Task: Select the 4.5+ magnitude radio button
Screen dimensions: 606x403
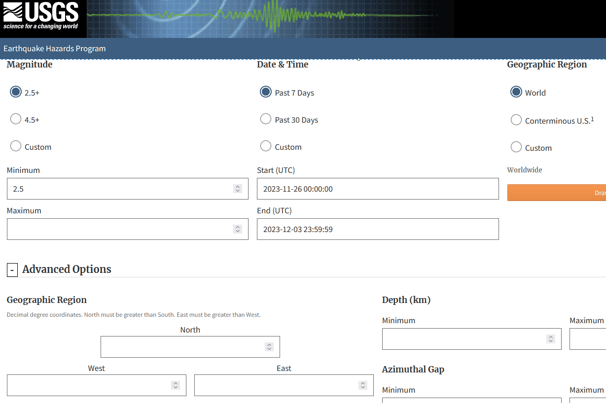Action: 15,119
